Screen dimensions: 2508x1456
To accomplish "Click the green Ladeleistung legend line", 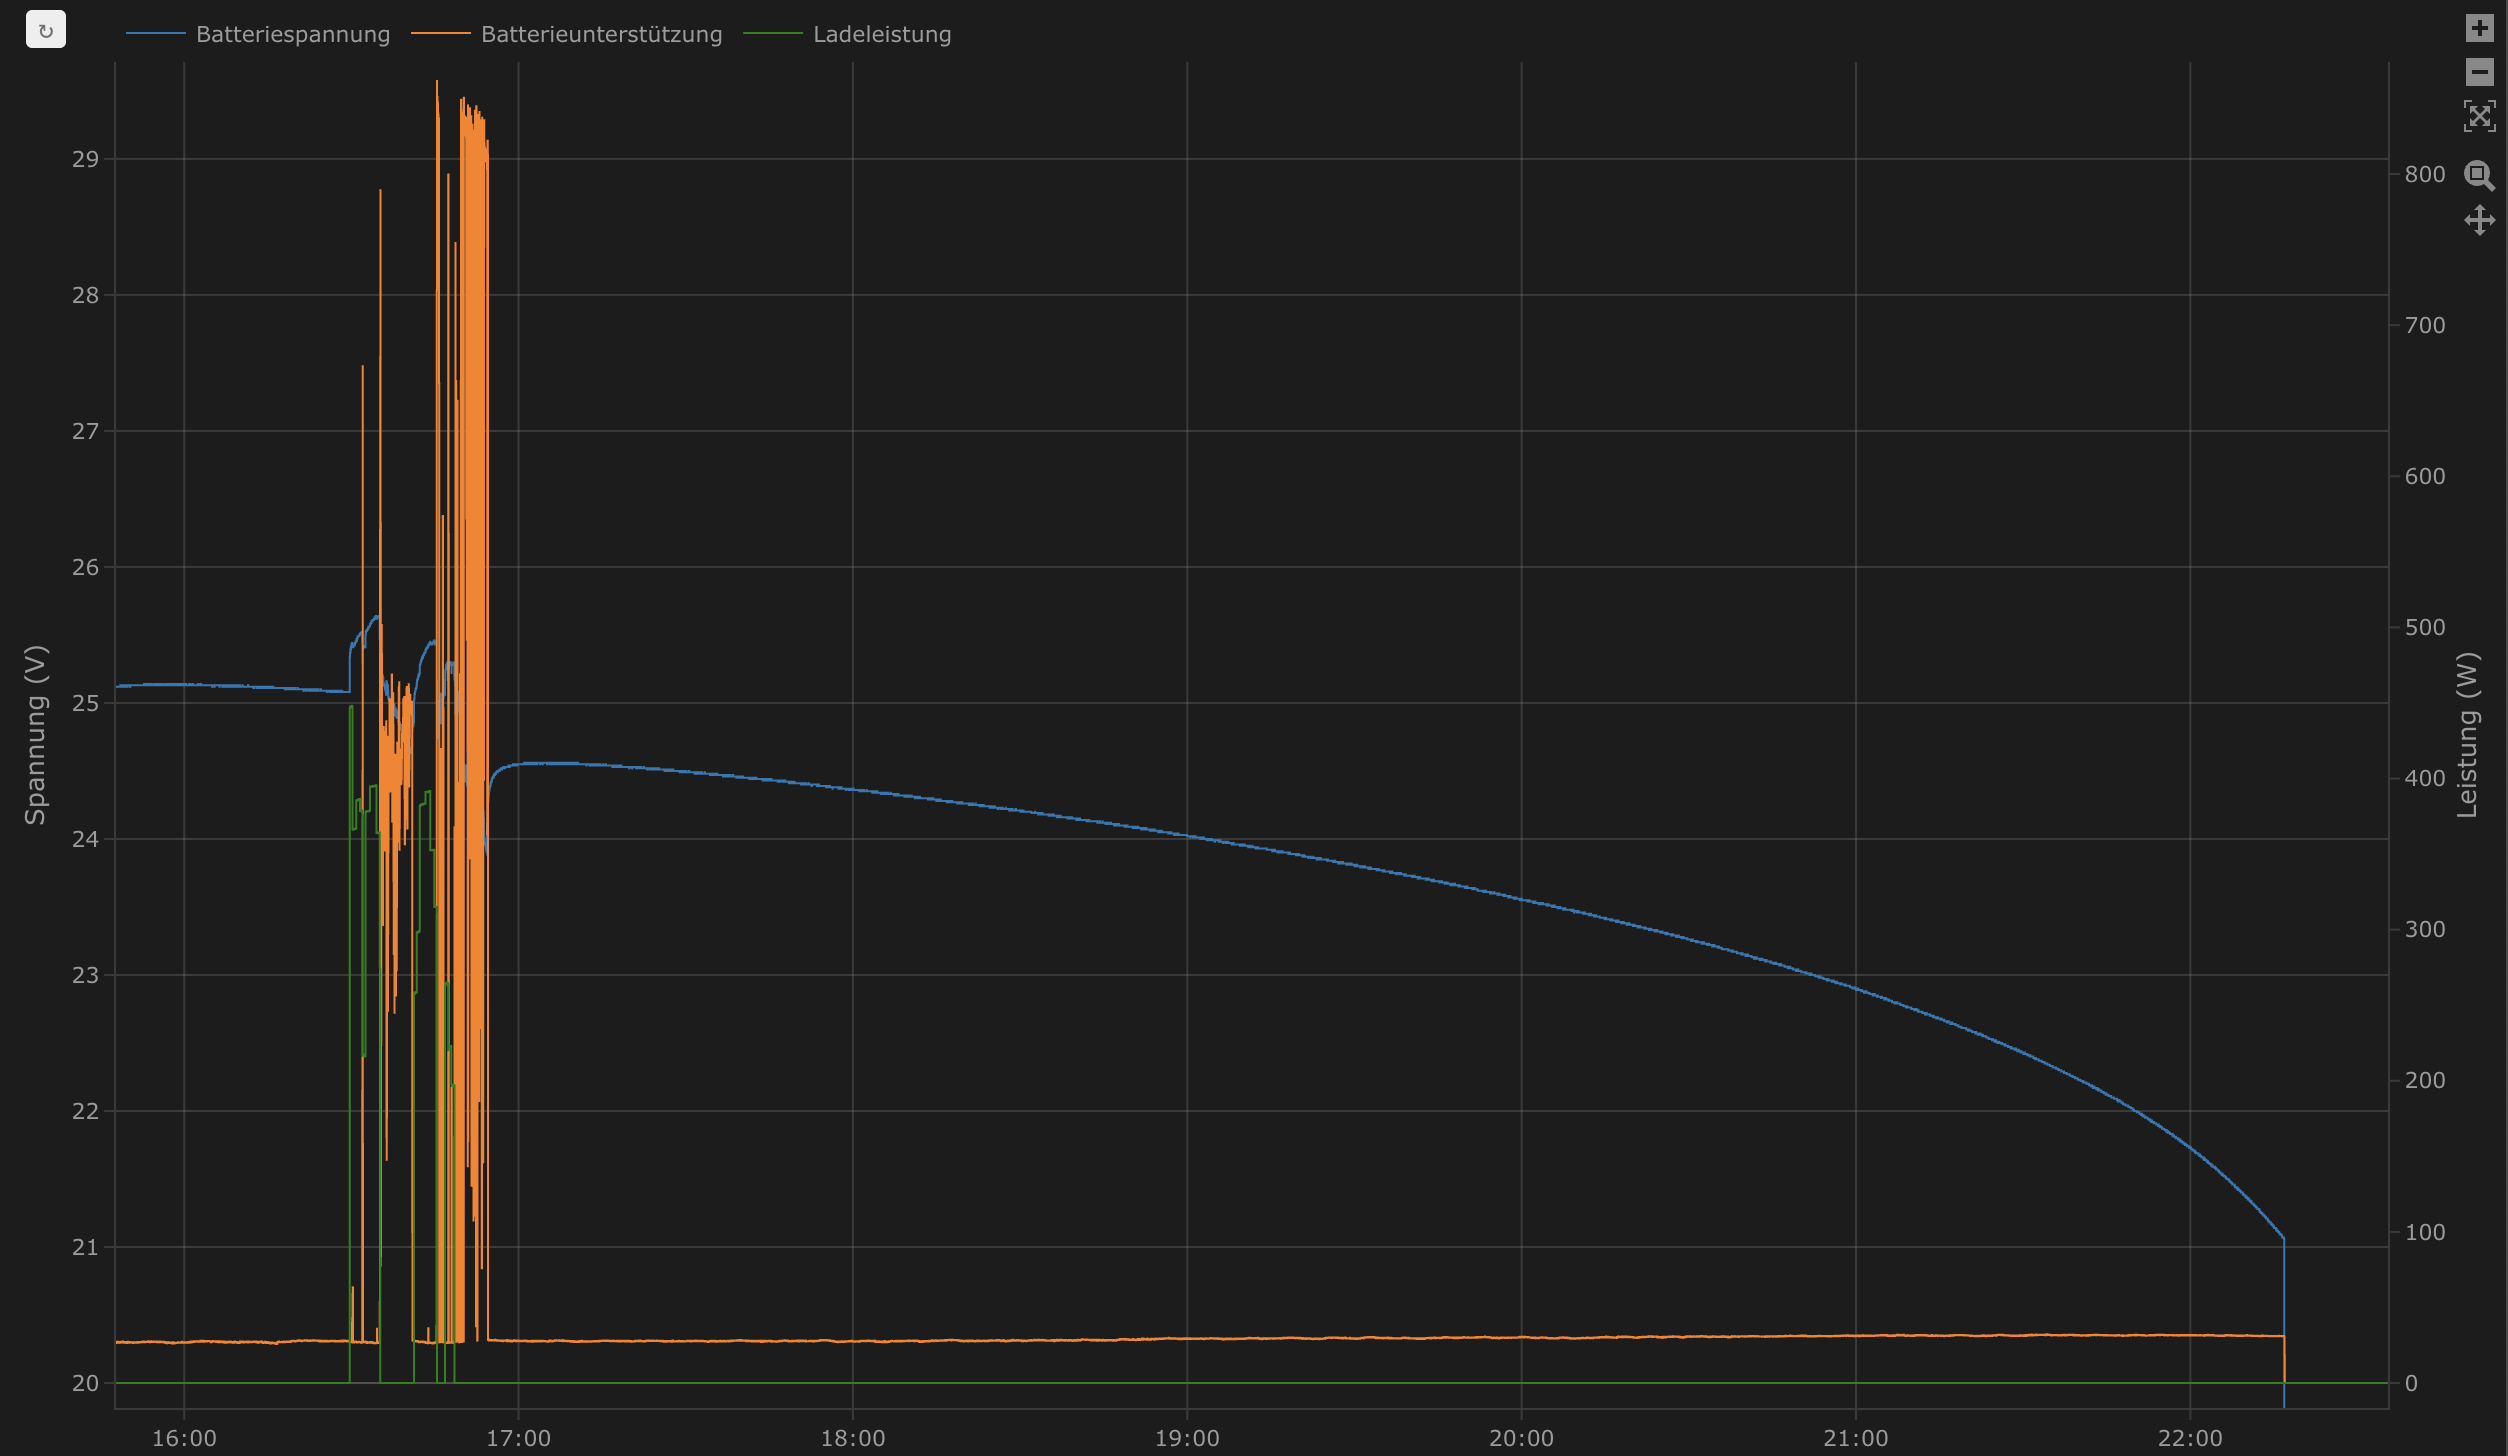I will click(773, 34).
